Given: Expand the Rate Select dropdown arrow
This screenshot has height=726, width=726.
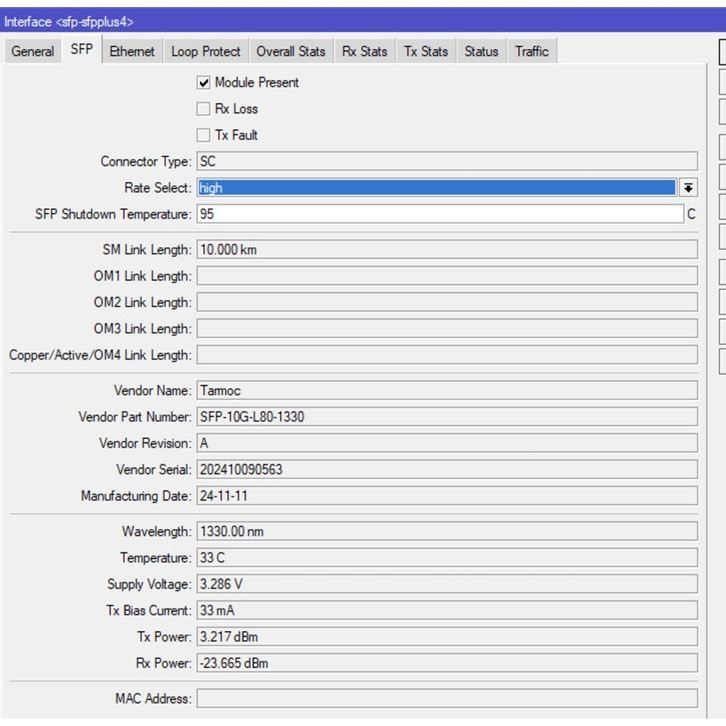Looking at the screenshot, I should click(688, 188).
